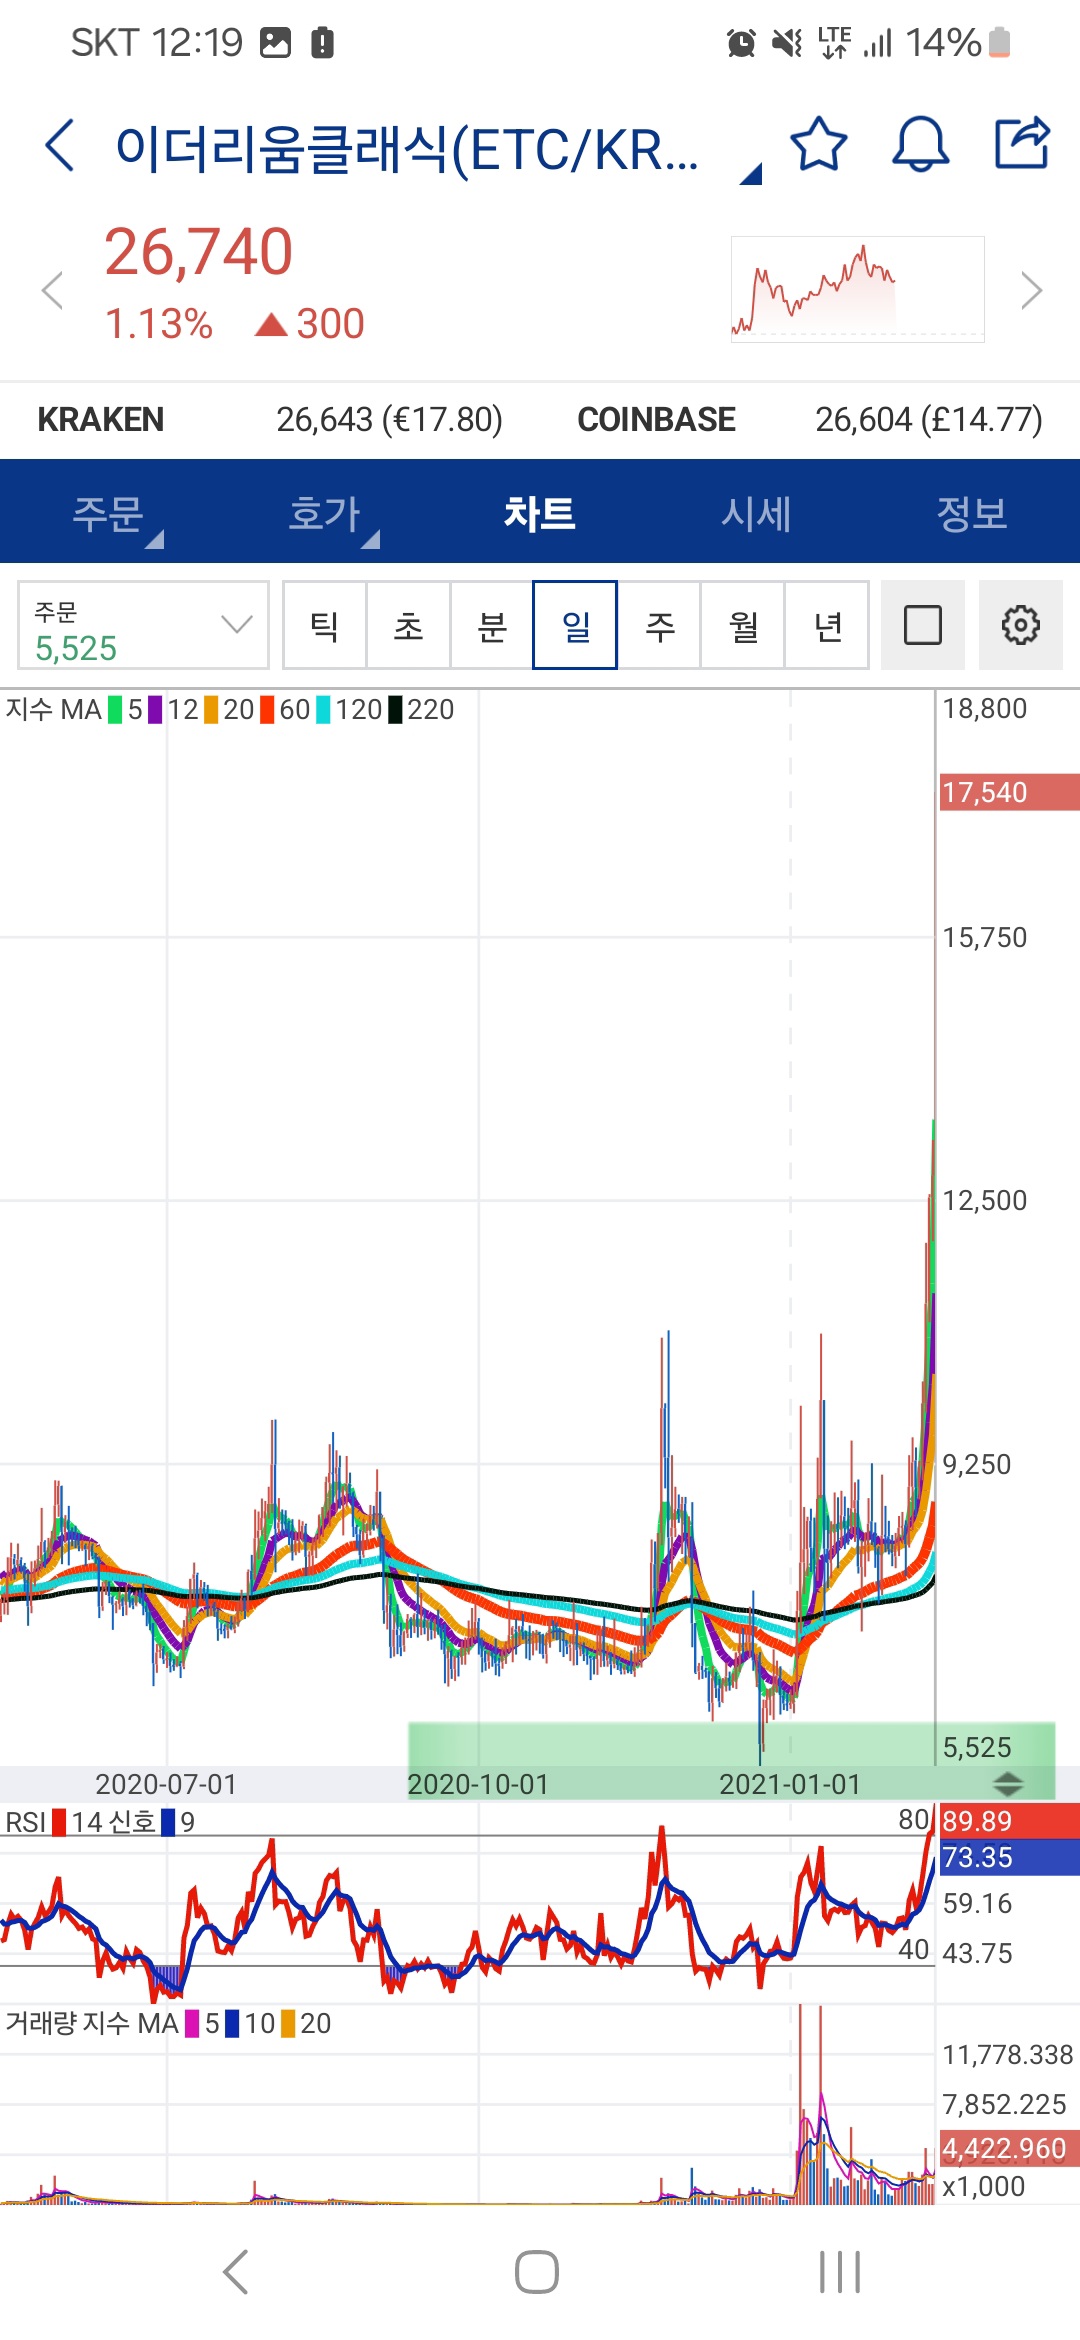Screen dimensions: 1080x2340
Task: Expand the coin title dropdown triangle
Action: click(751, 174)
